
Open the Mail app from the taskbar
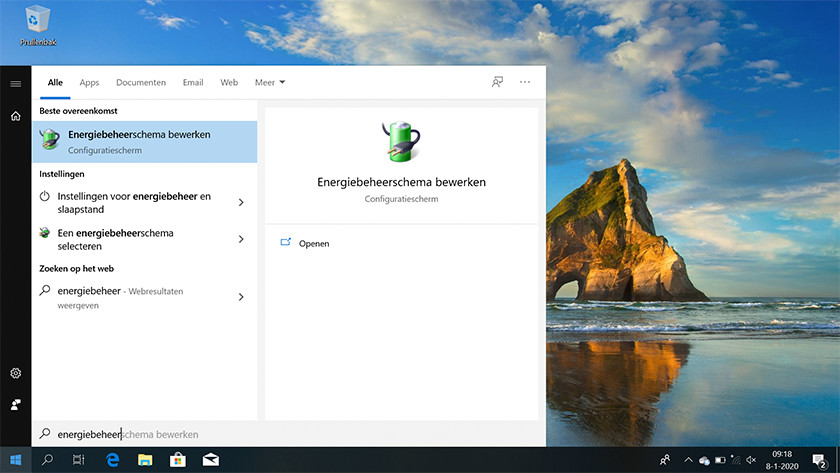click(x=211, y=460)
